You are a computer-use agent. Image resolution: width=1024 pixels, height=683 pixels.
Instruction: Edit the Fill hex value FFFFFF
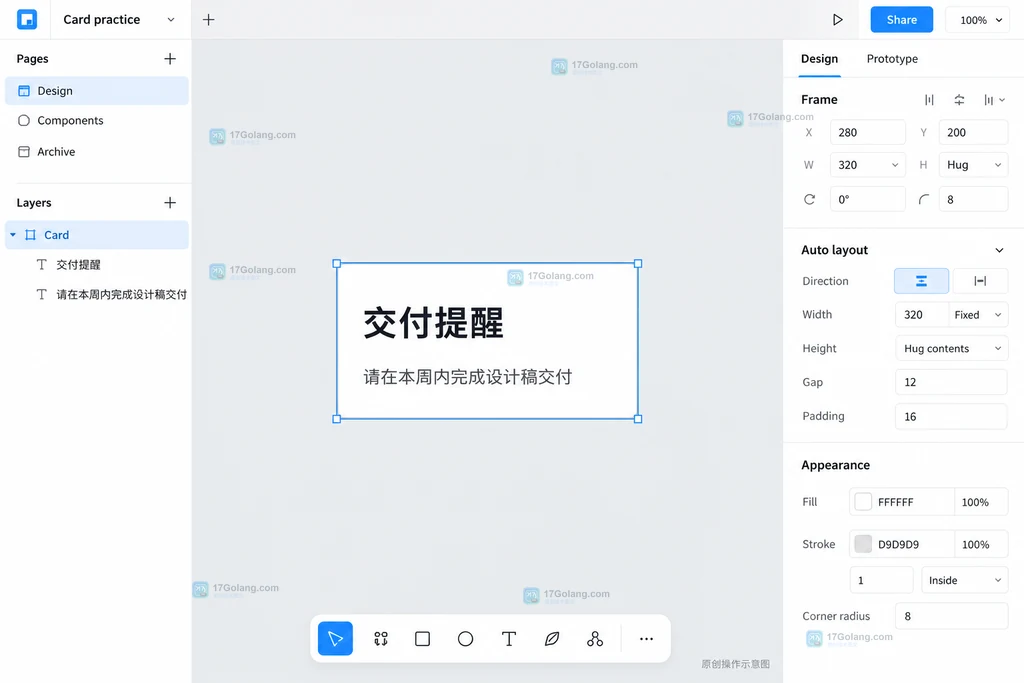pyautogui.click(x=912, y=502)
